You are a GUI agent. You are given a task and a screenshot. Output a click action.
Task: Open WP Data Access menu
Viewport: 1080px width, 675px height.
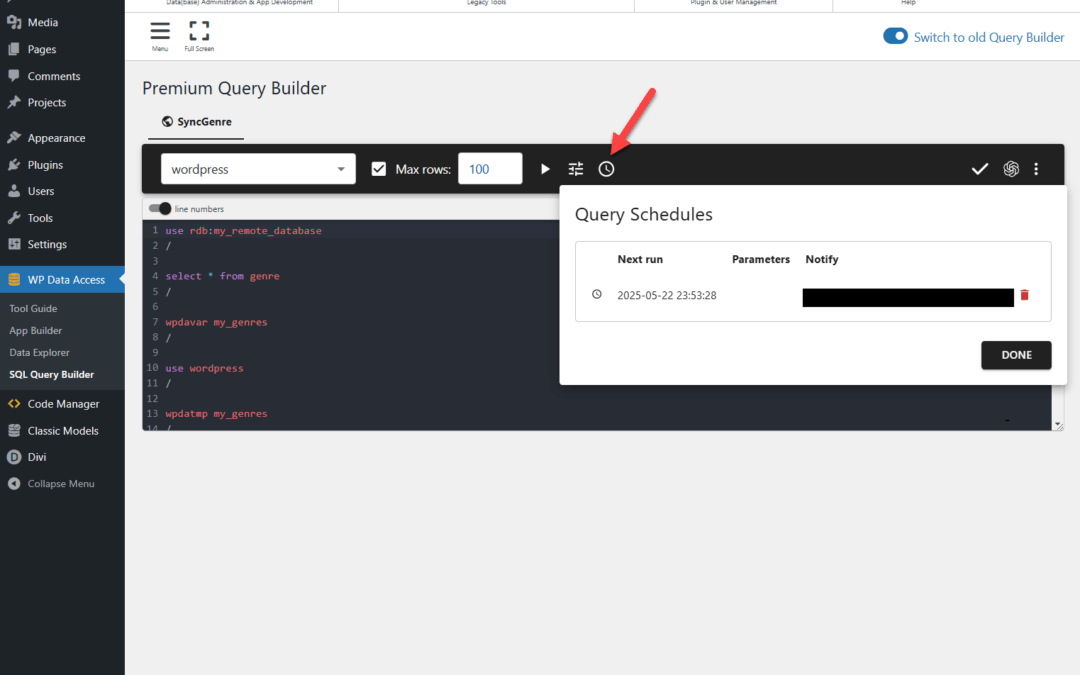pos(66,280)
